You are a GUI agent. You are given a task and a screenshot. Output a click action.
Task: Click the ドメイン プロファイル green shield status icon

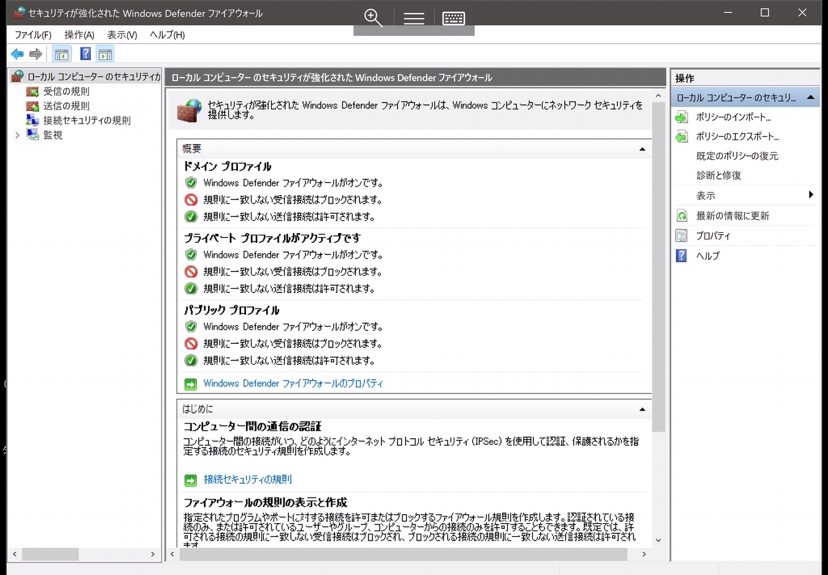click(x=191, y=183)
